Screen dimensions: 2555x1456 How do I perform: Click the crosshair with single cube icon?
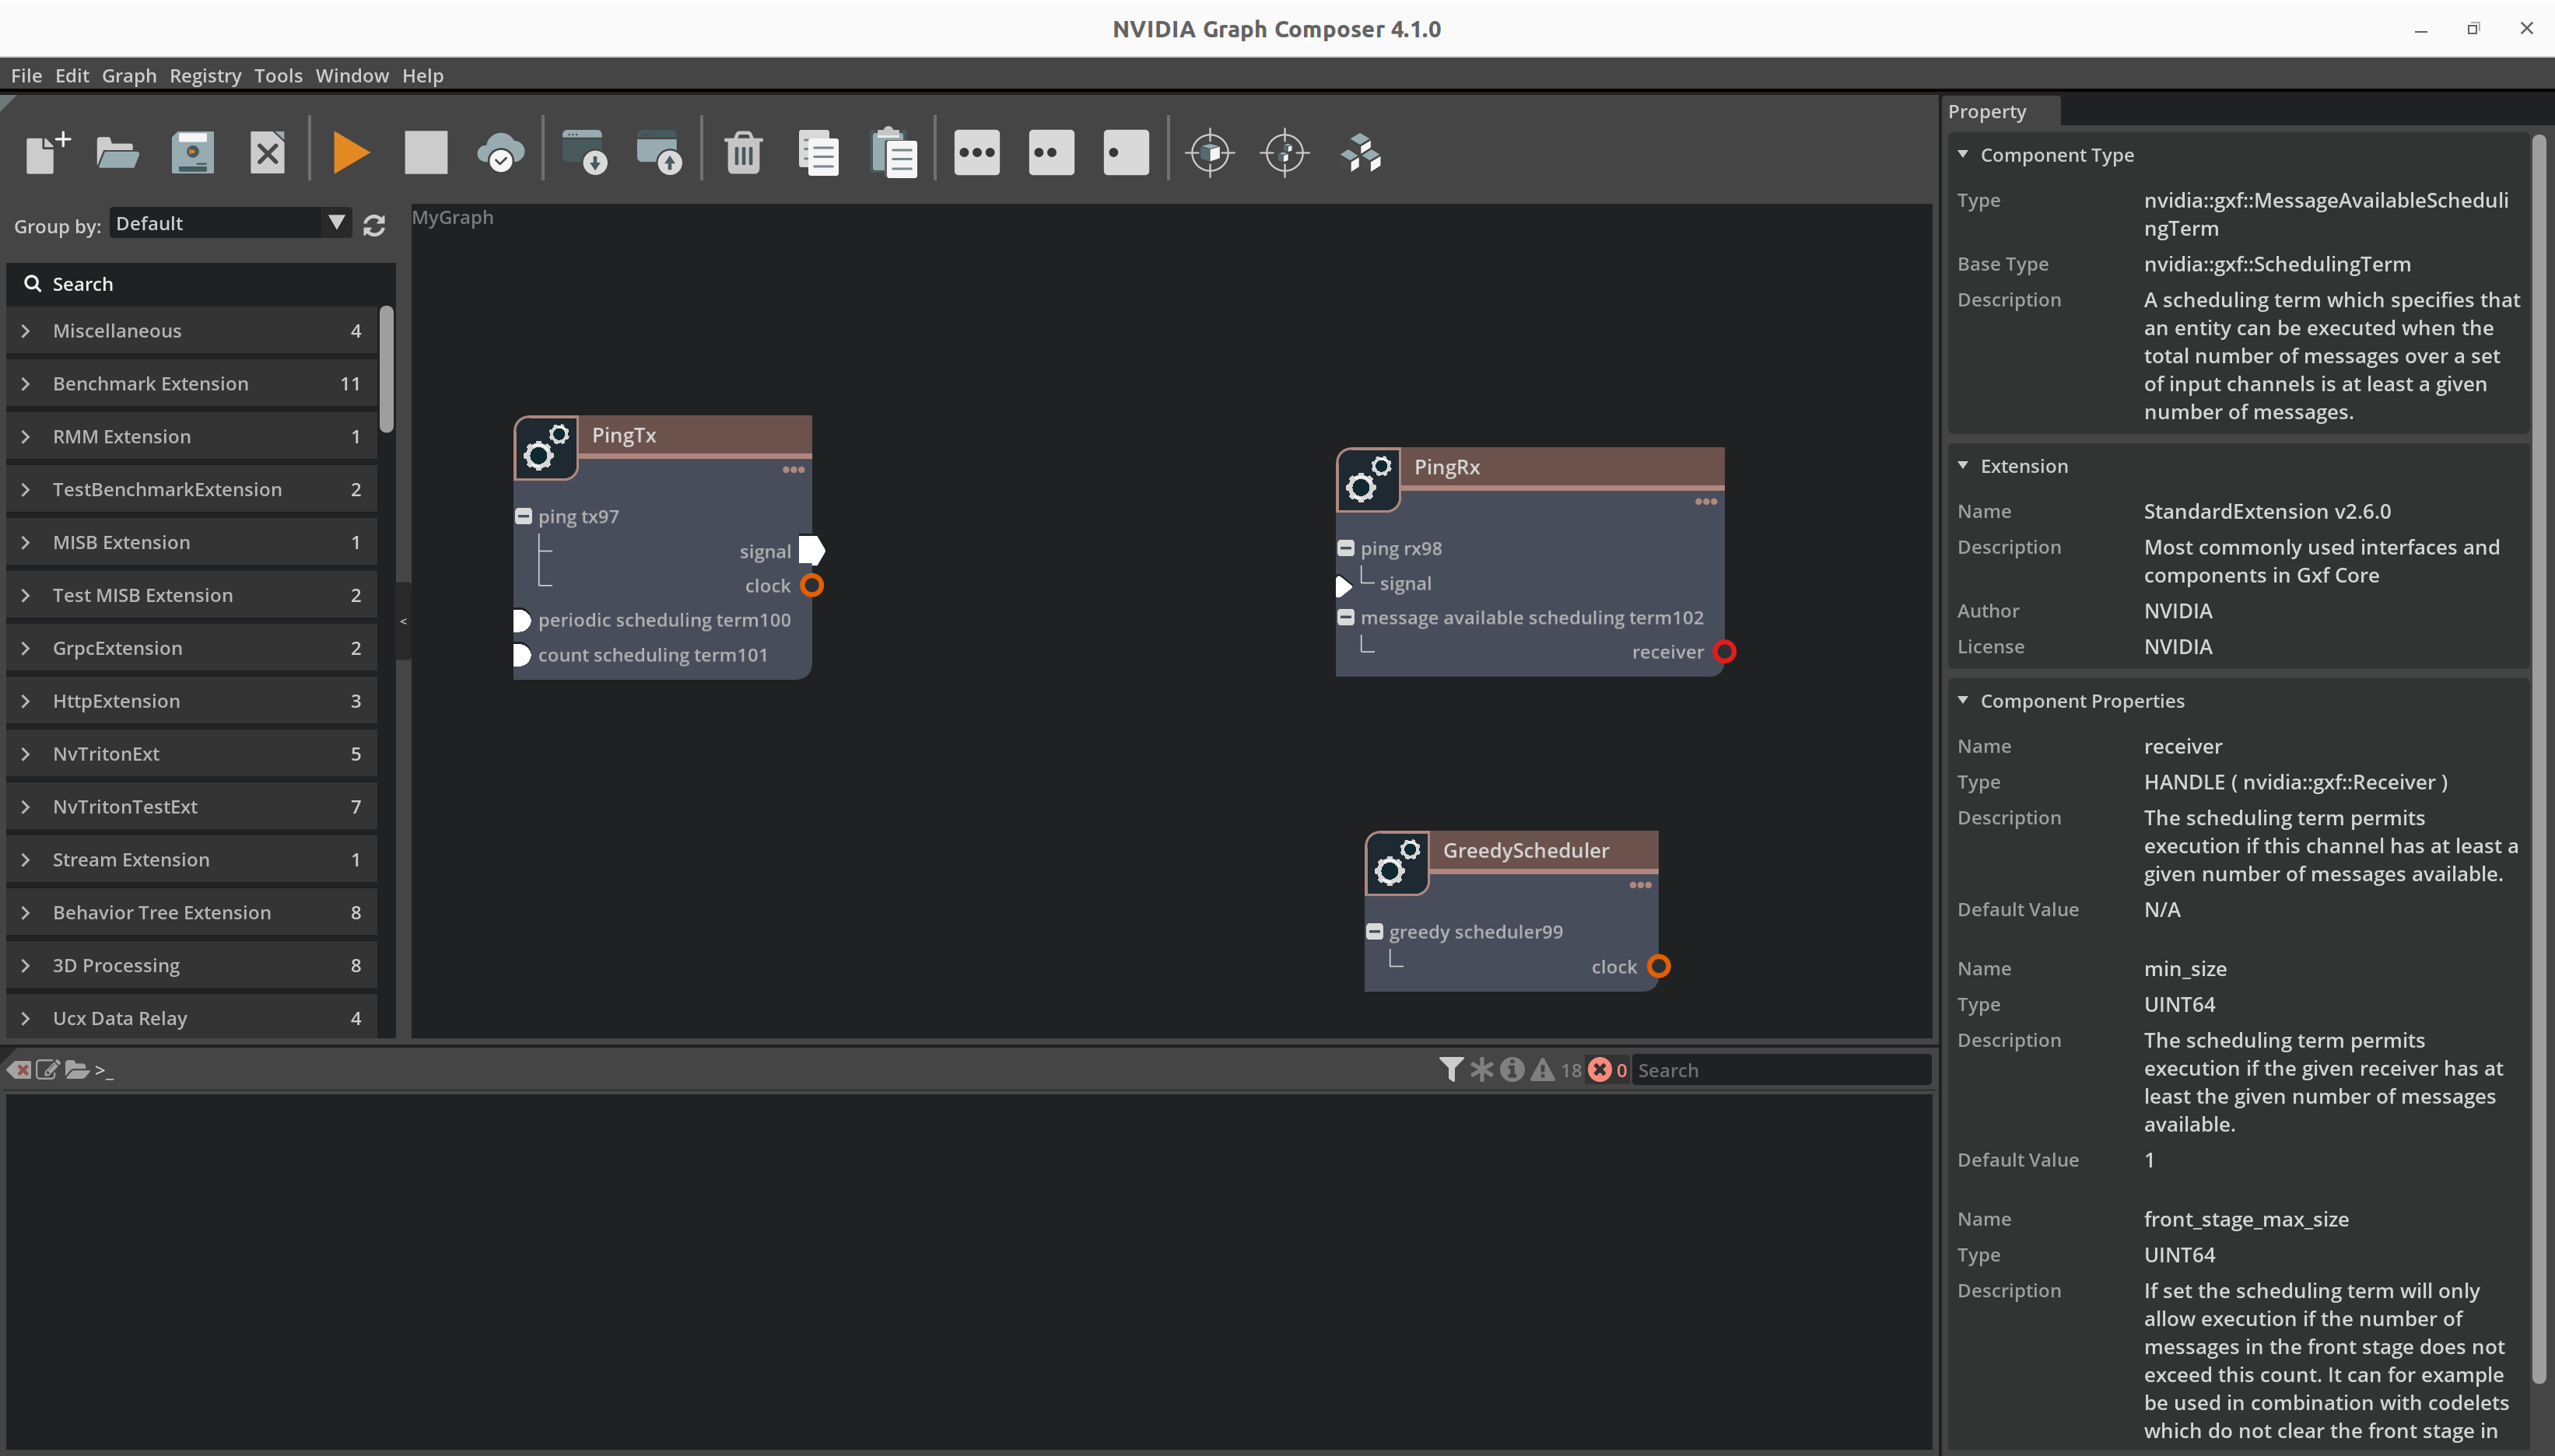click(1210, 153)
